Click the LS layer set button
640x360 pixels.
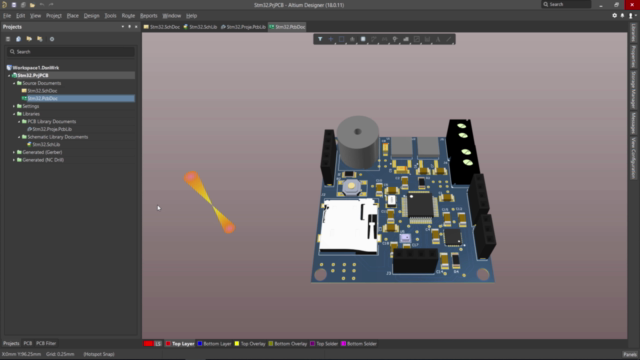[x=158, y=344]
